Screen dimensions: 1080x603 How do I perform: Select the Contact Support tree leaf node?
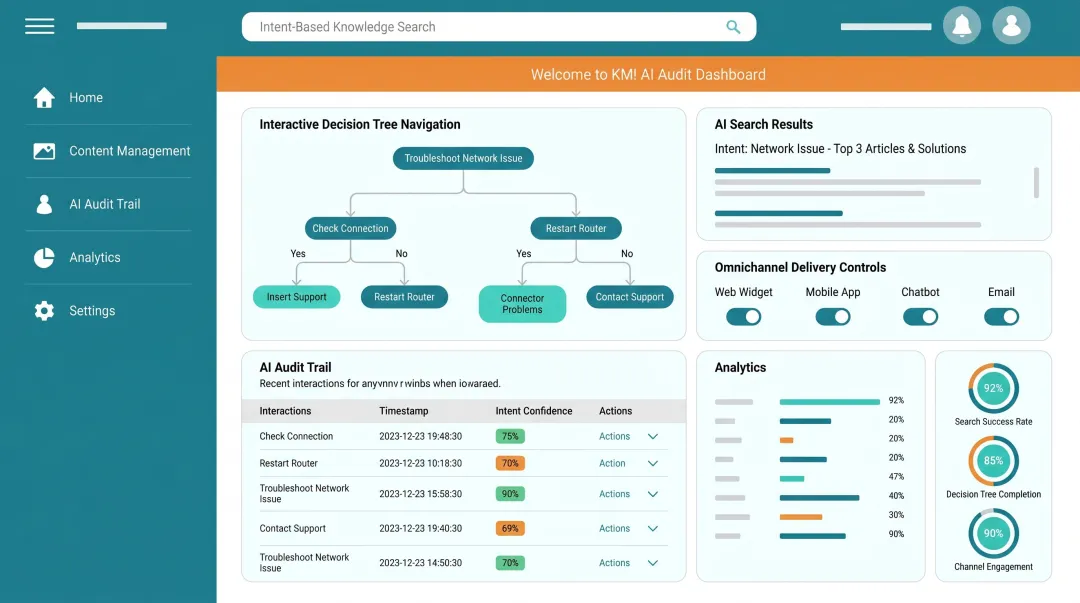click(x=630, y=297)
